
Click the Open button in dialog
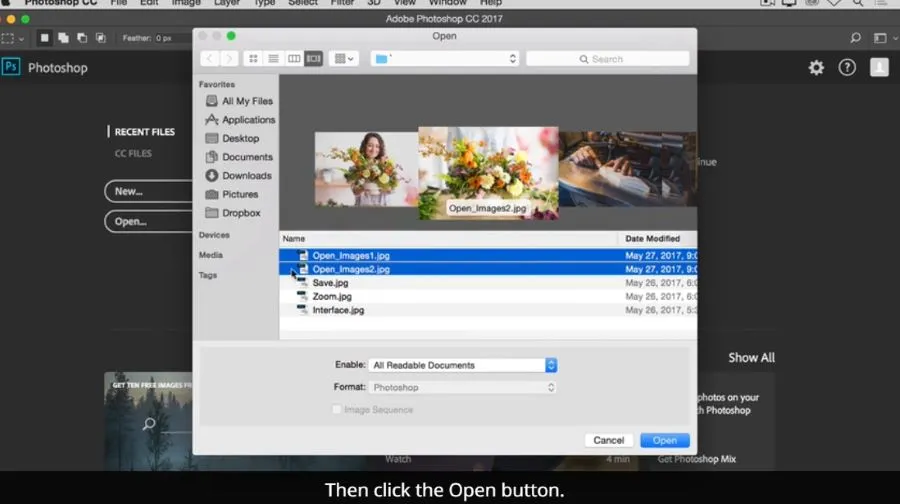click(664, 440)
